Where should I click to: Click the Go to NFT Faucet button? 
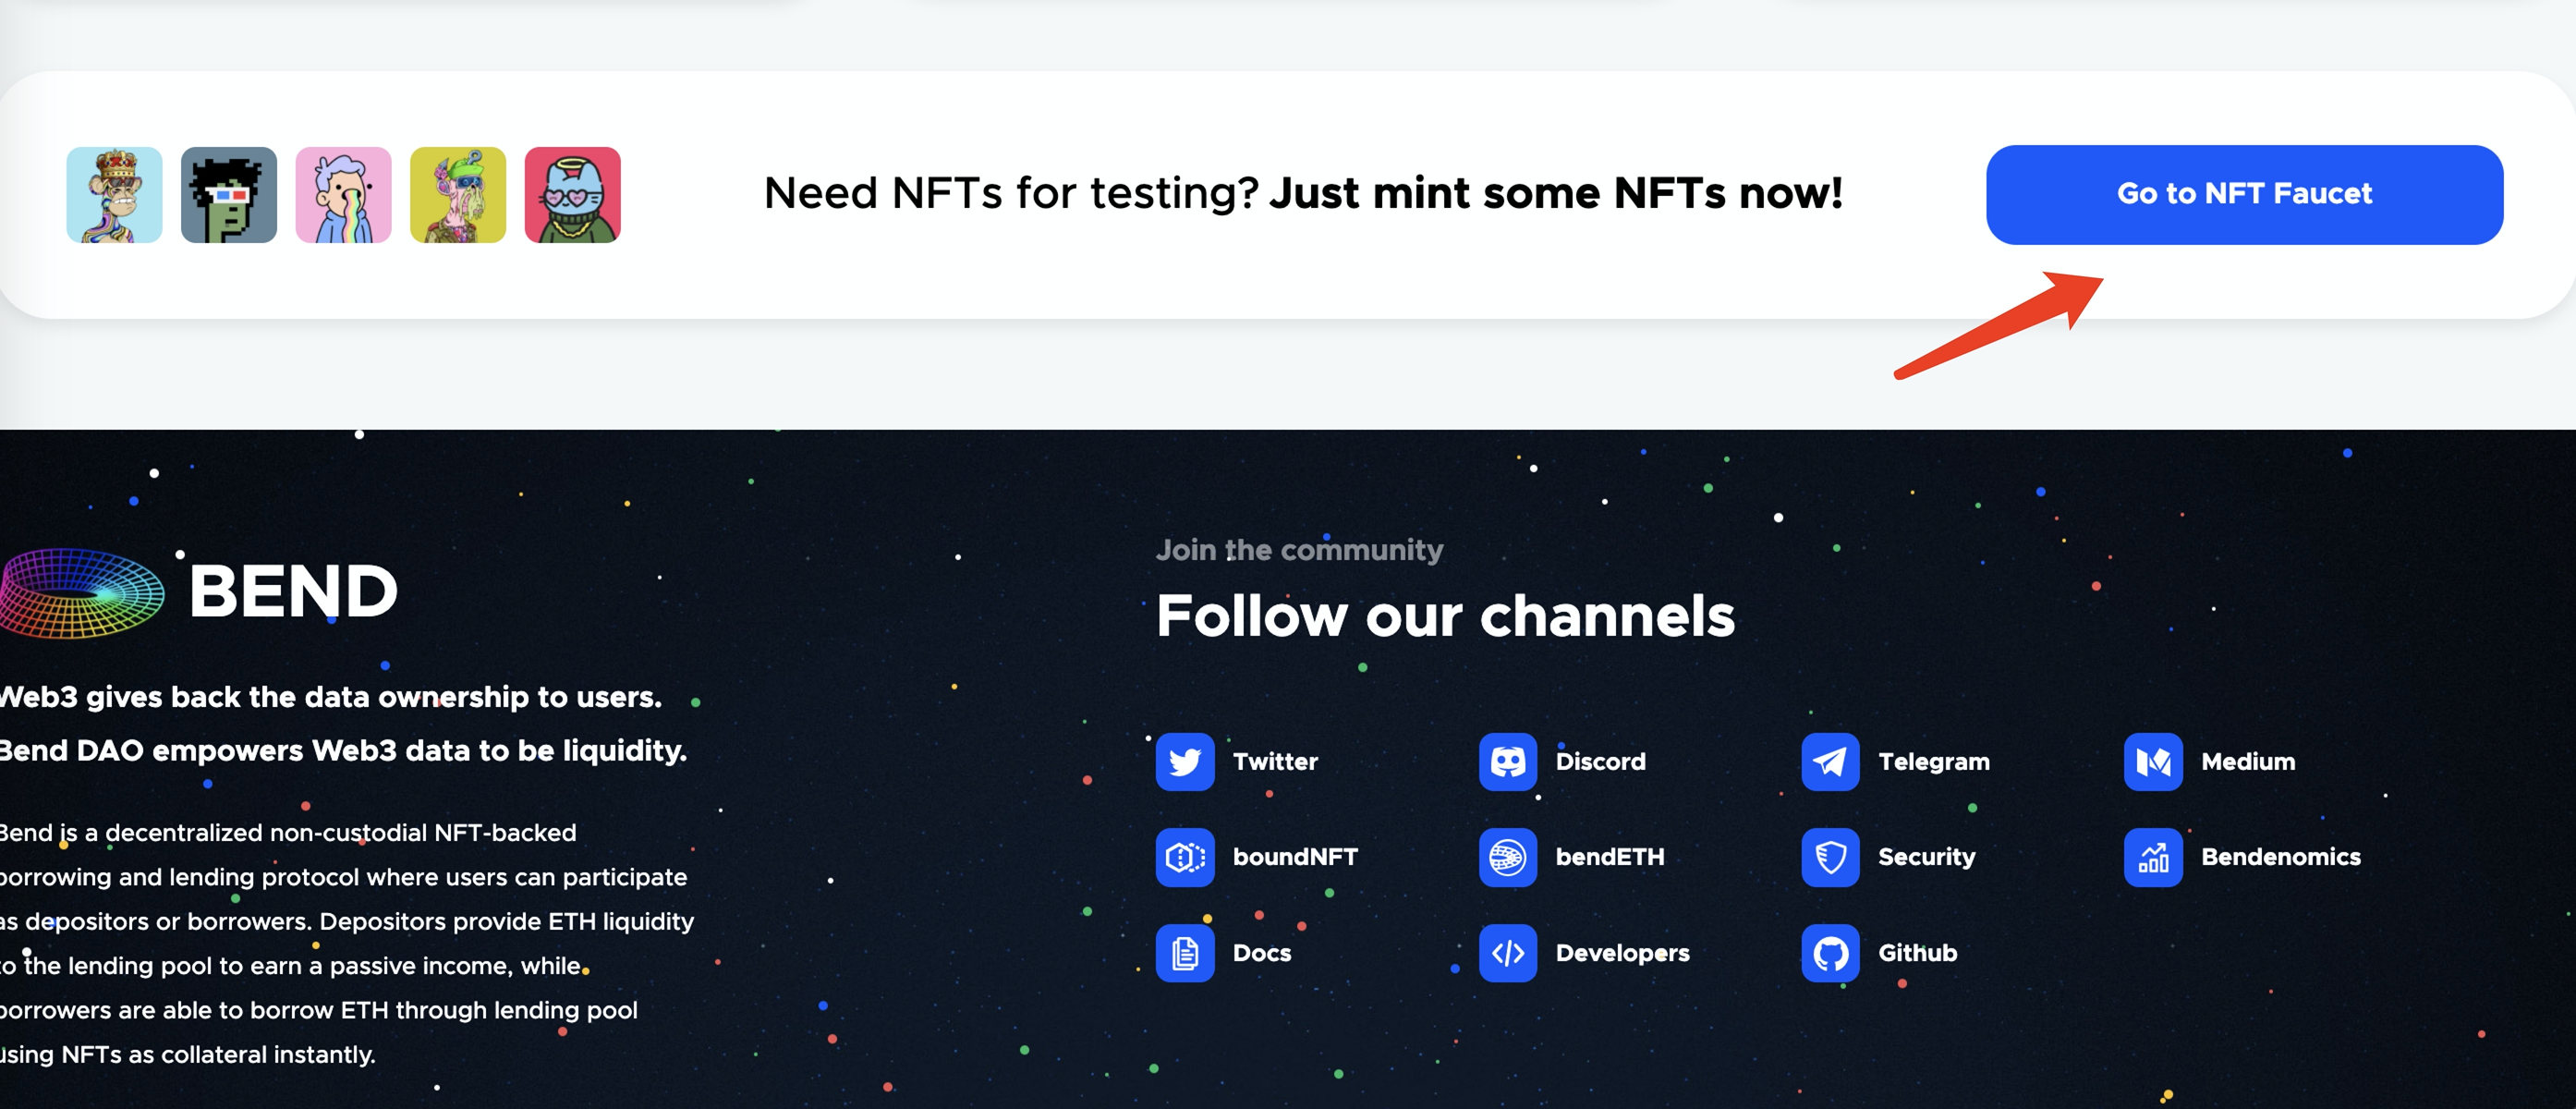(x=2243, y=194)
